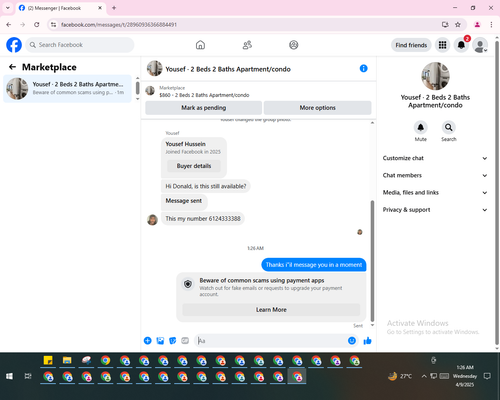500x400 pixels.
Task: Open the Windows notification center icon
Action: coord(487,376)
